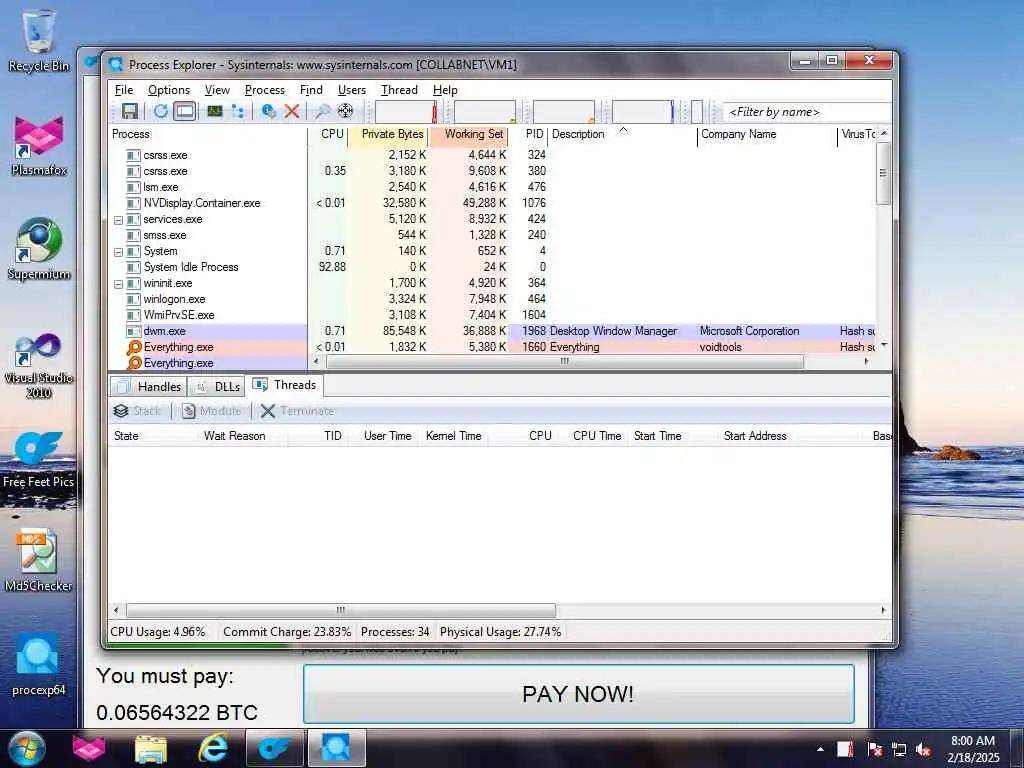The height and width of the screenshot is (768, 1024).
Task: Select the winlogon.exe process
Action: (492, 299)
